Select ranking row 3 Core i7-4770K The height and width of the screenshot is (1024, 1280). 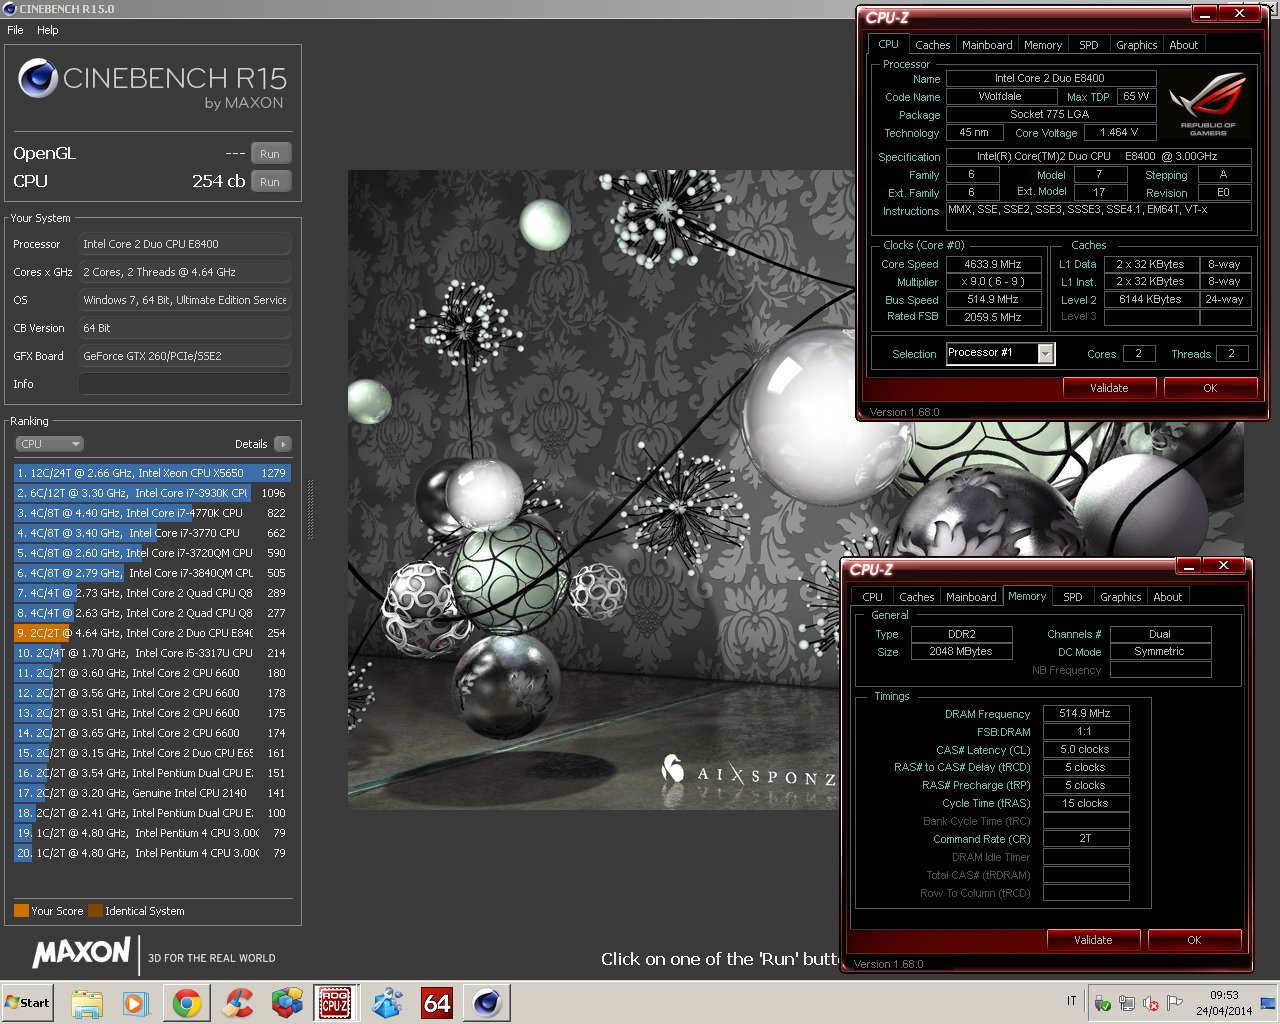152,513
